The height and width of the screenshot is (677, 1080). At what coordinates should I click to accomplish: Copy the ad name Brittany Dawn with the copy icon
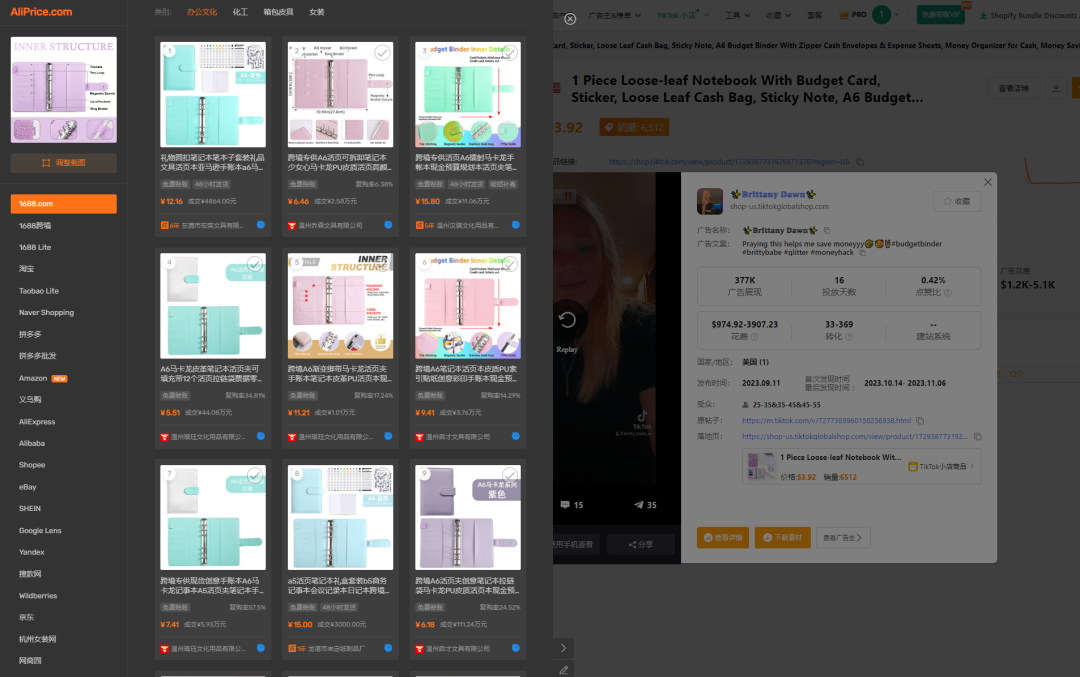point(827,230)
